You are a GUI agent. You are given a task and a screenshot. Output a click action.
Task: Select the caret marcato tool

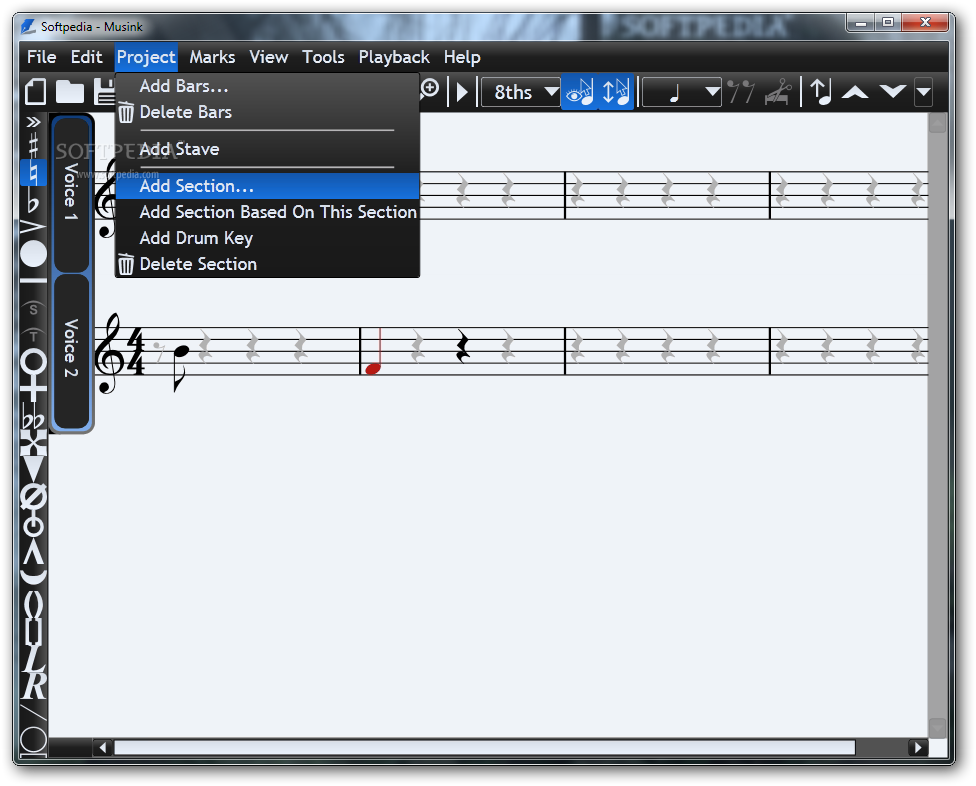[33, 553]
